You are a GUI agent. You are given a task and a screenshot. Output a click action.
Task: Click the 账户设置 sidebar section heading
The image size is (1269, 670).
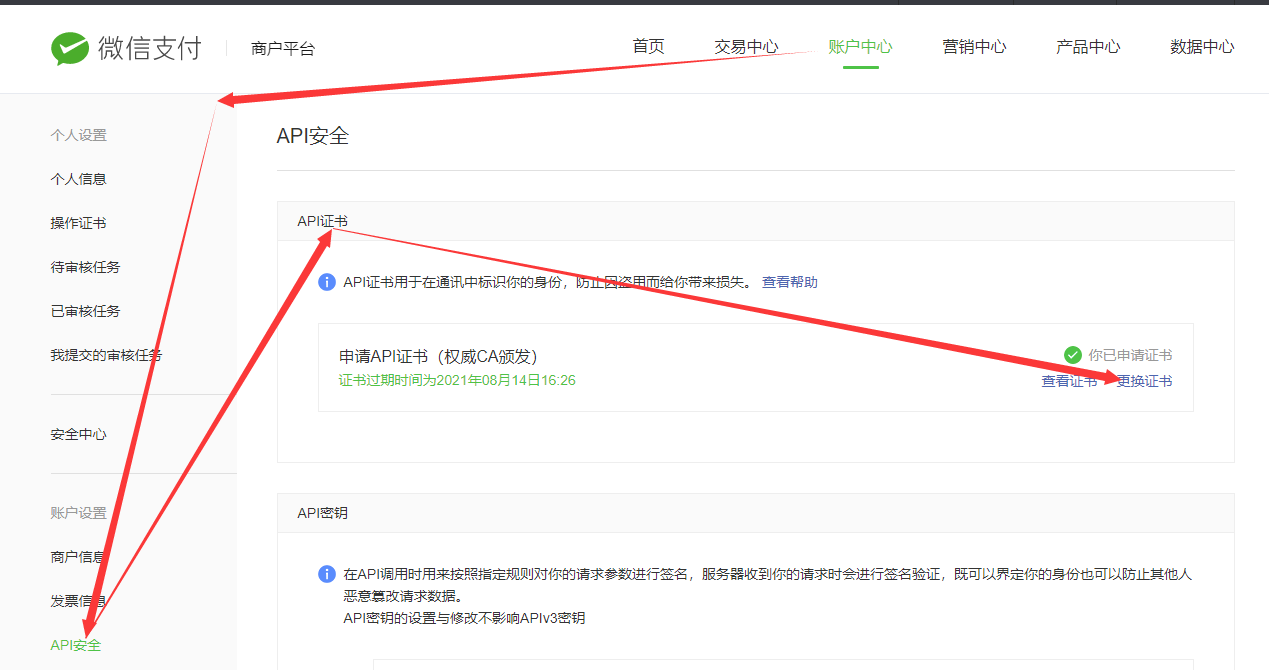[x=78, y=513]
